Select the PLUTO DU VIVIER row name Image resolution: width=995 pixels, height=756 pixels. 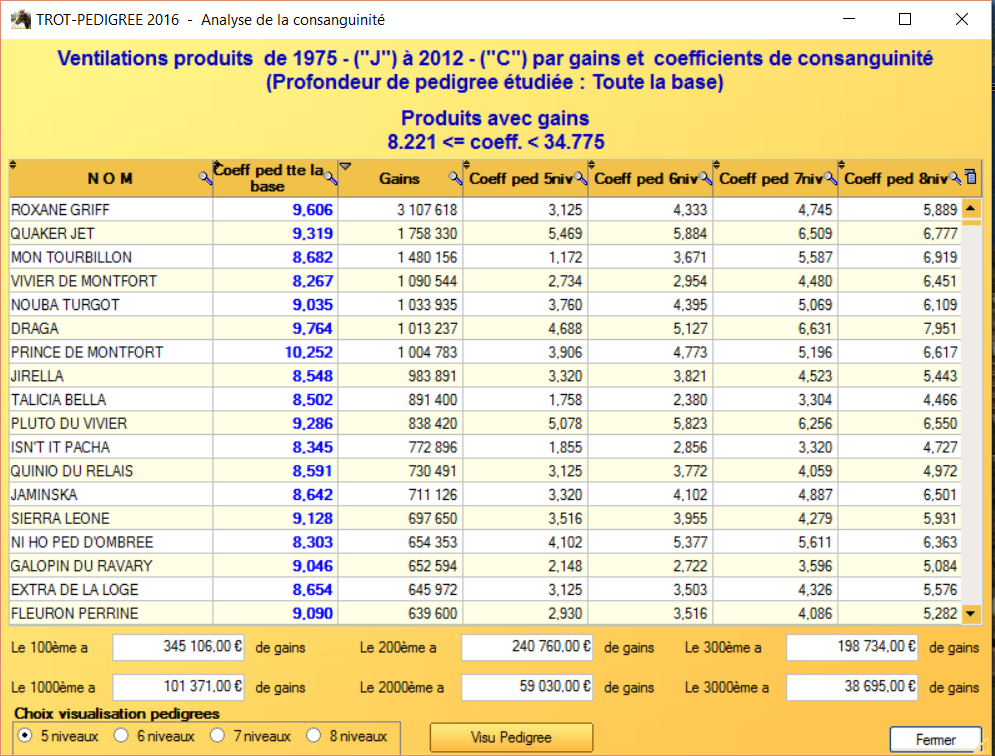[69, 423]
